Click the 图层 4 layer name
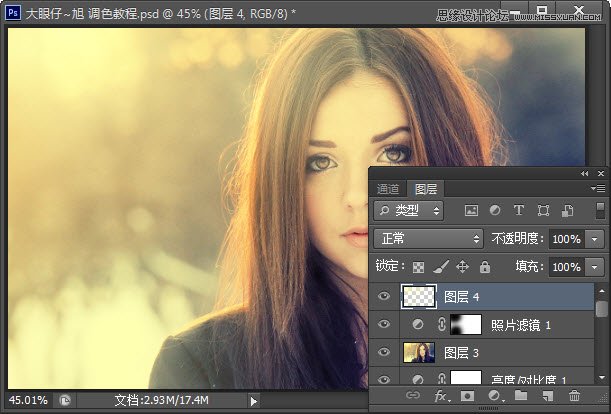 pyautogui.click(x=461, y=297)
